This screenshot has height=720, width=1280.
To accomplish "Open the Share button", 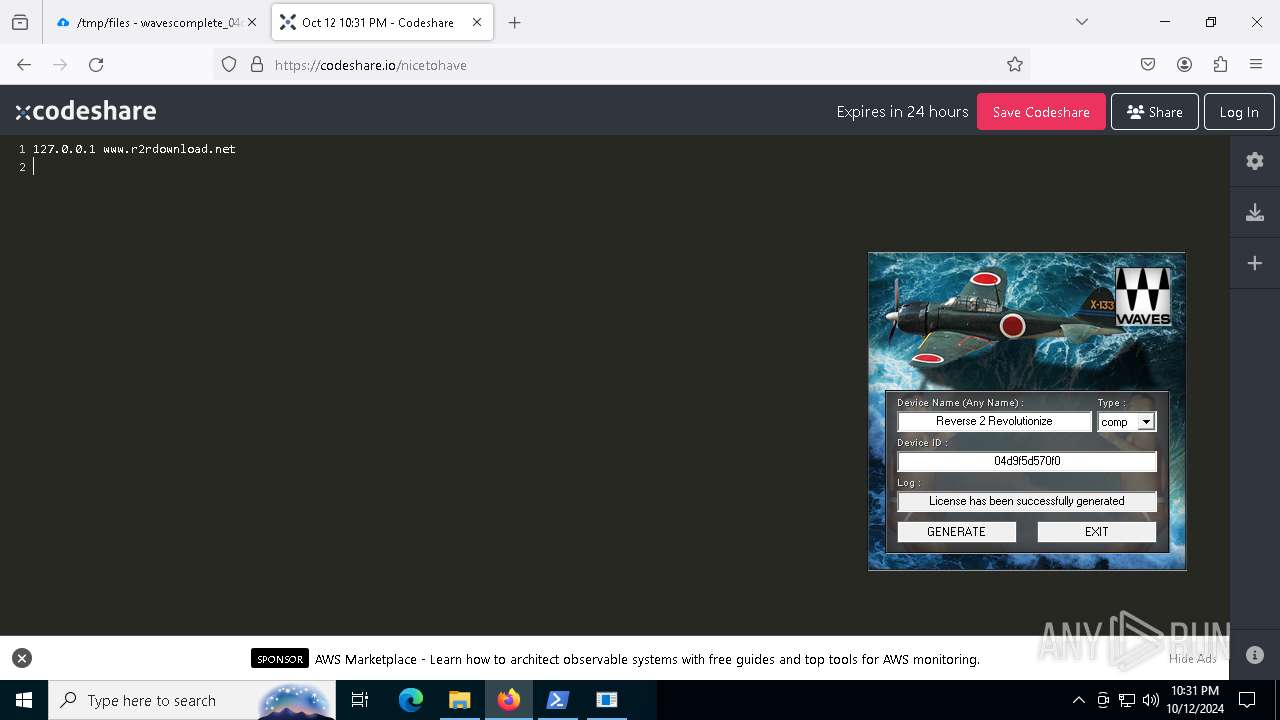I will (1154, 112).
